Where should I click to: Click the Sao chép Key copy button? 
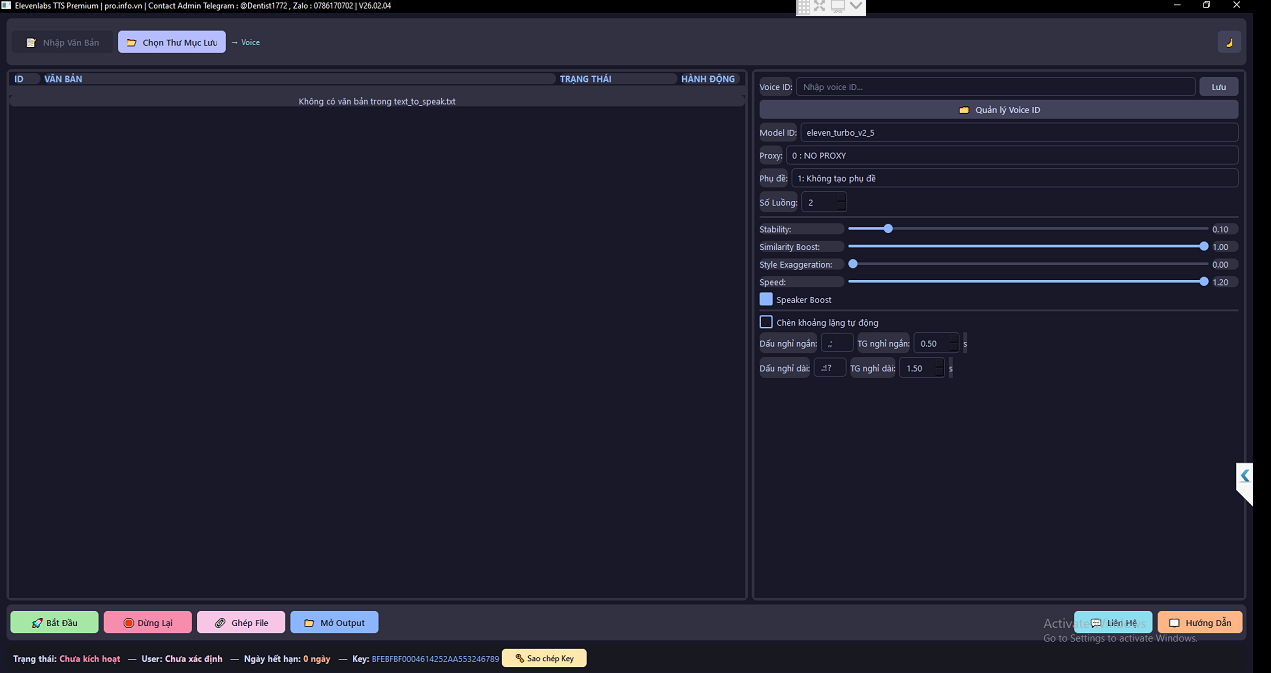click(x=544, y=659)
